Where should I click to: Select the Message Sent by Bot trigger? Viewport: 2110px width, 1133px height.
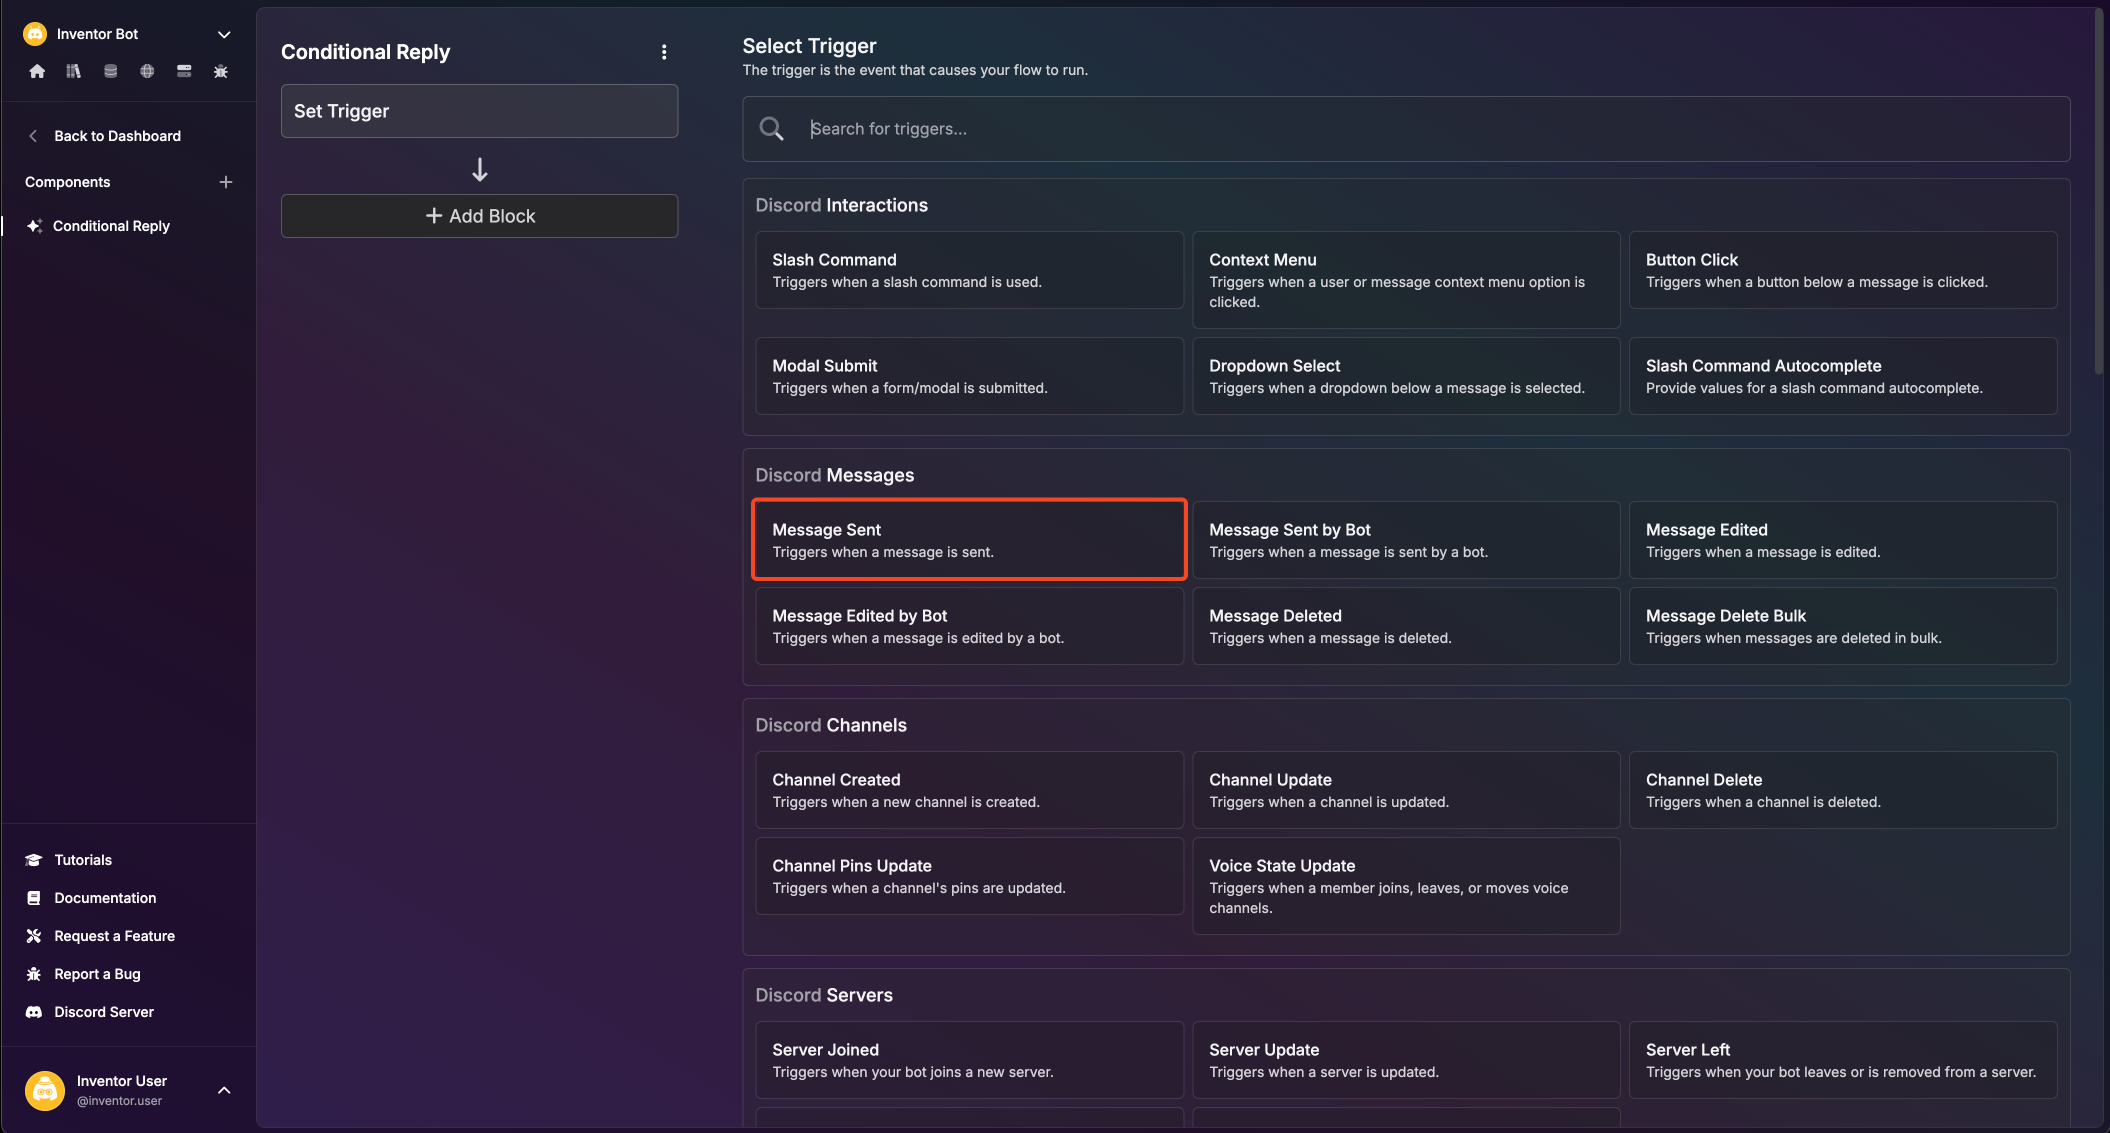(1406, 540)
